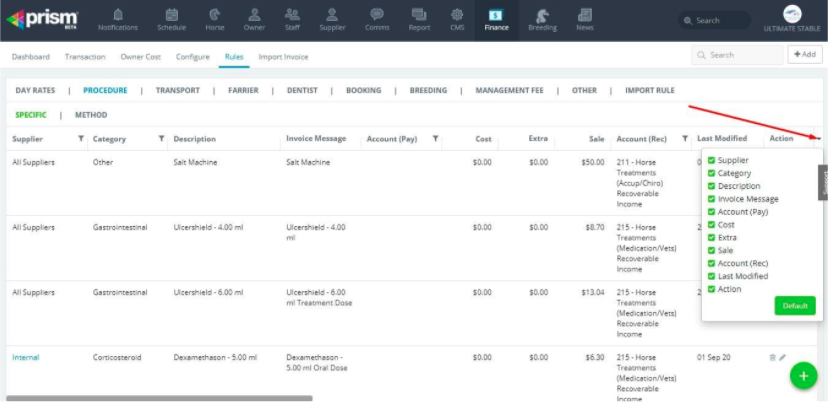Image resolution: width=830 pixels, height=402 pixels.
Task: Toggle the Last Modified column checkbox
Action: [712, 276]
